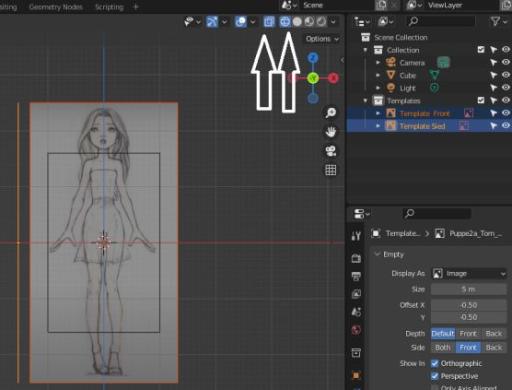Click the Size 5 m field
Image resolution: width=512 pixels, height=390 pixels.
pyautogui.click(x=469, y=289)
